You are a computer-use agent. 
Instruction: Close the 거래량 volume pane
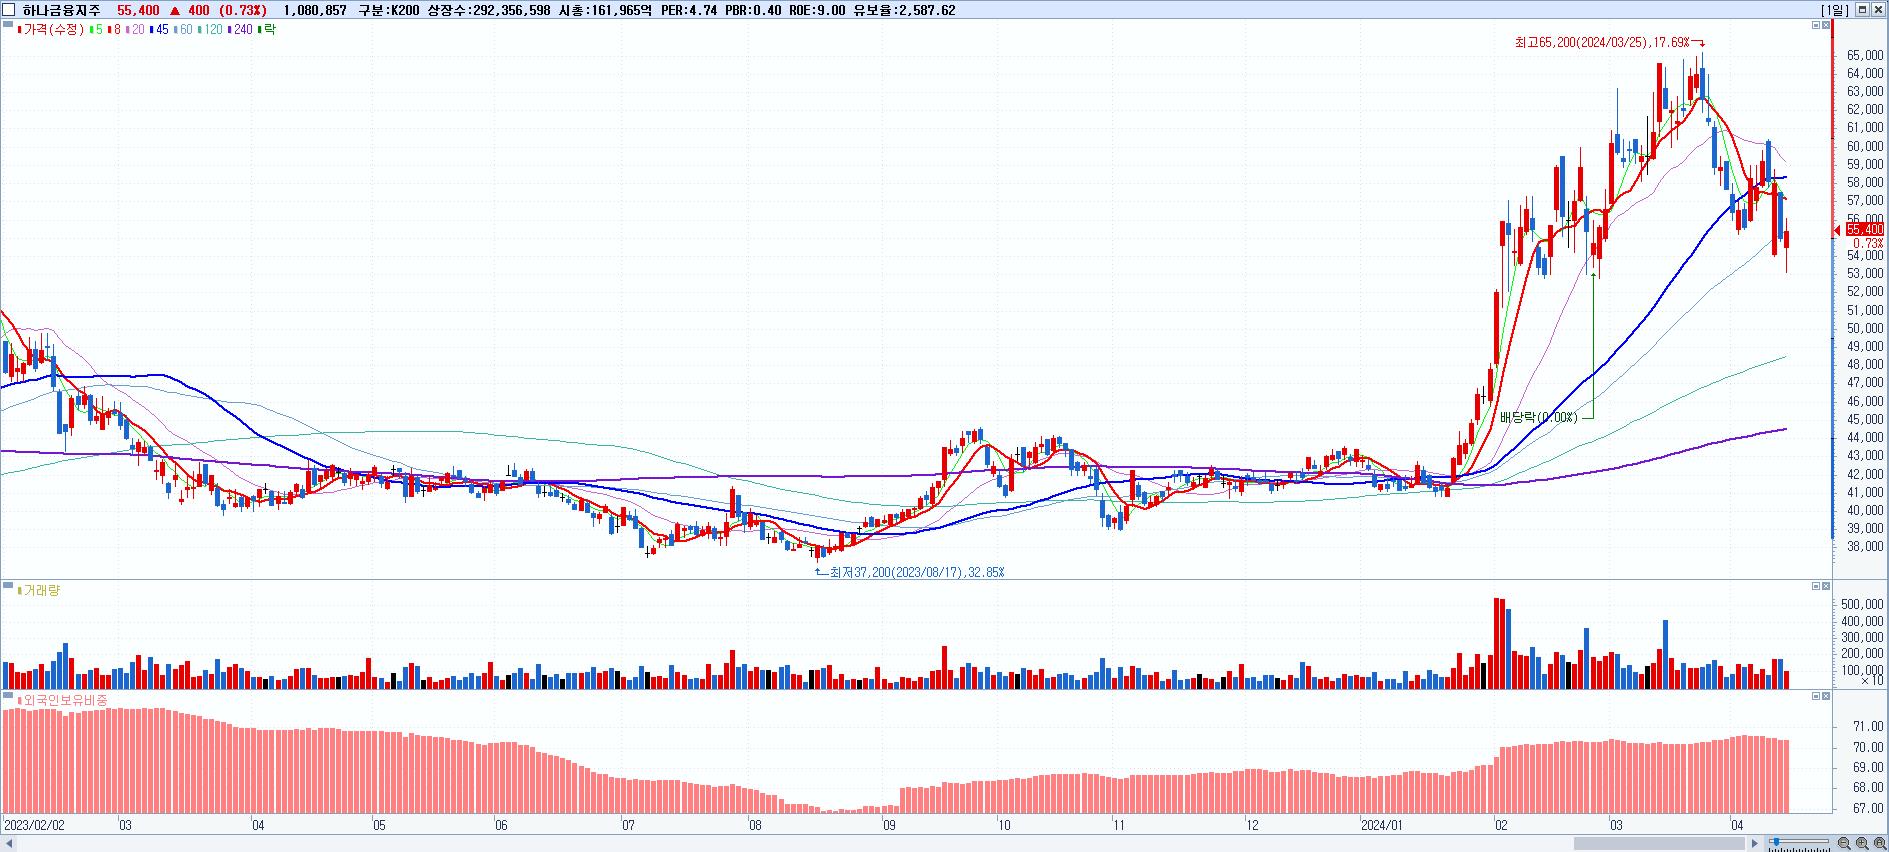point(1827,586)
